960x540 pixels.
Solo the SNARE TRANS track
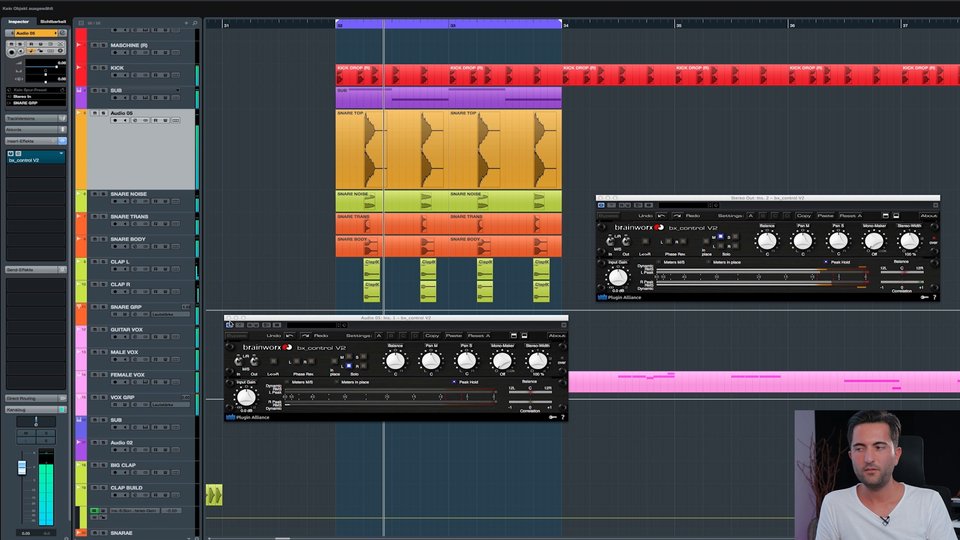click(x=103, y=216)
